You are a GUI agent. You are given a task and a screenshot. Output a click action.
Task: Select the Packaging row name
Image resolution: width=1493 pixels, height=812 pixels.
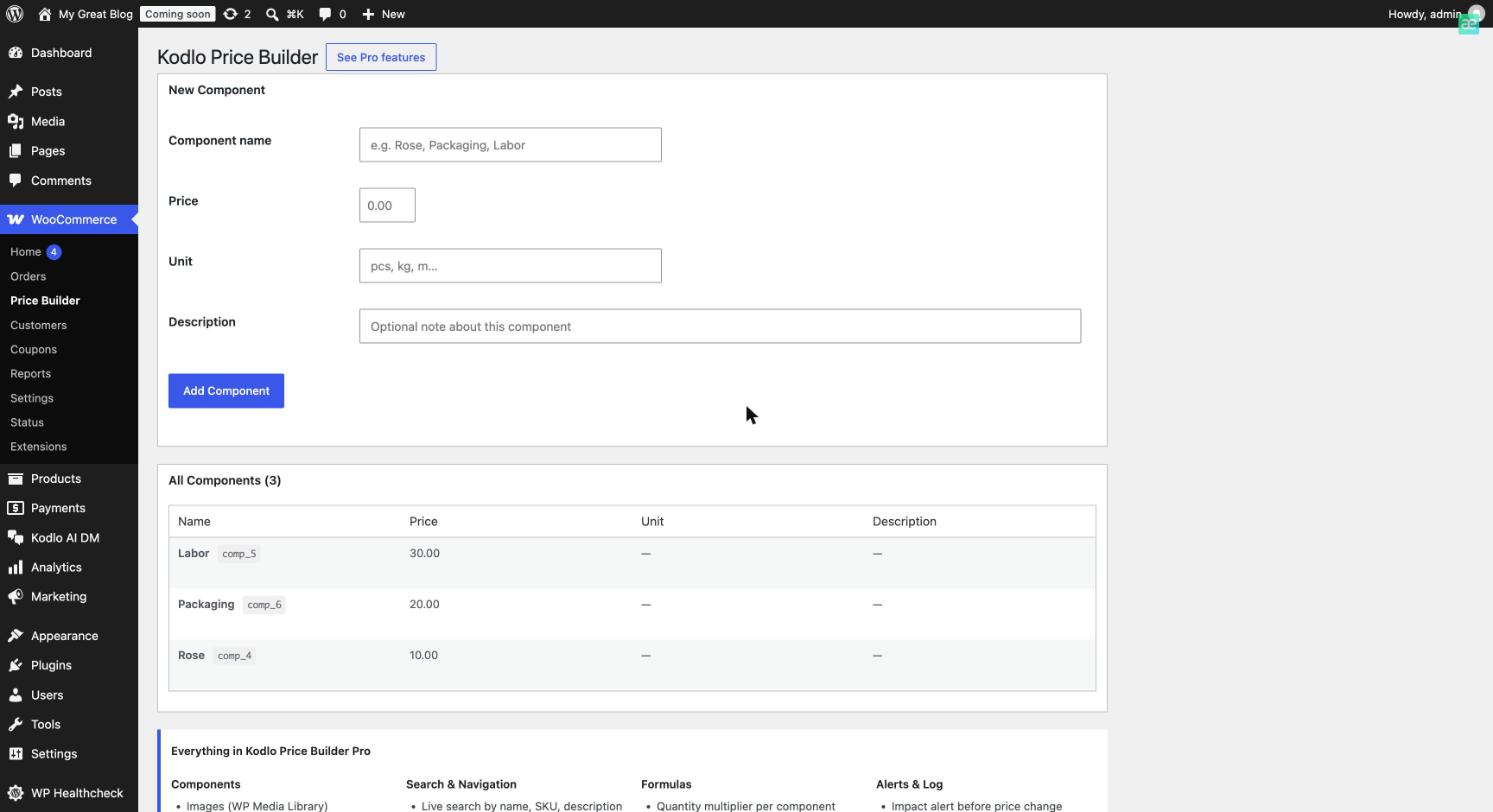pos(206,604)
